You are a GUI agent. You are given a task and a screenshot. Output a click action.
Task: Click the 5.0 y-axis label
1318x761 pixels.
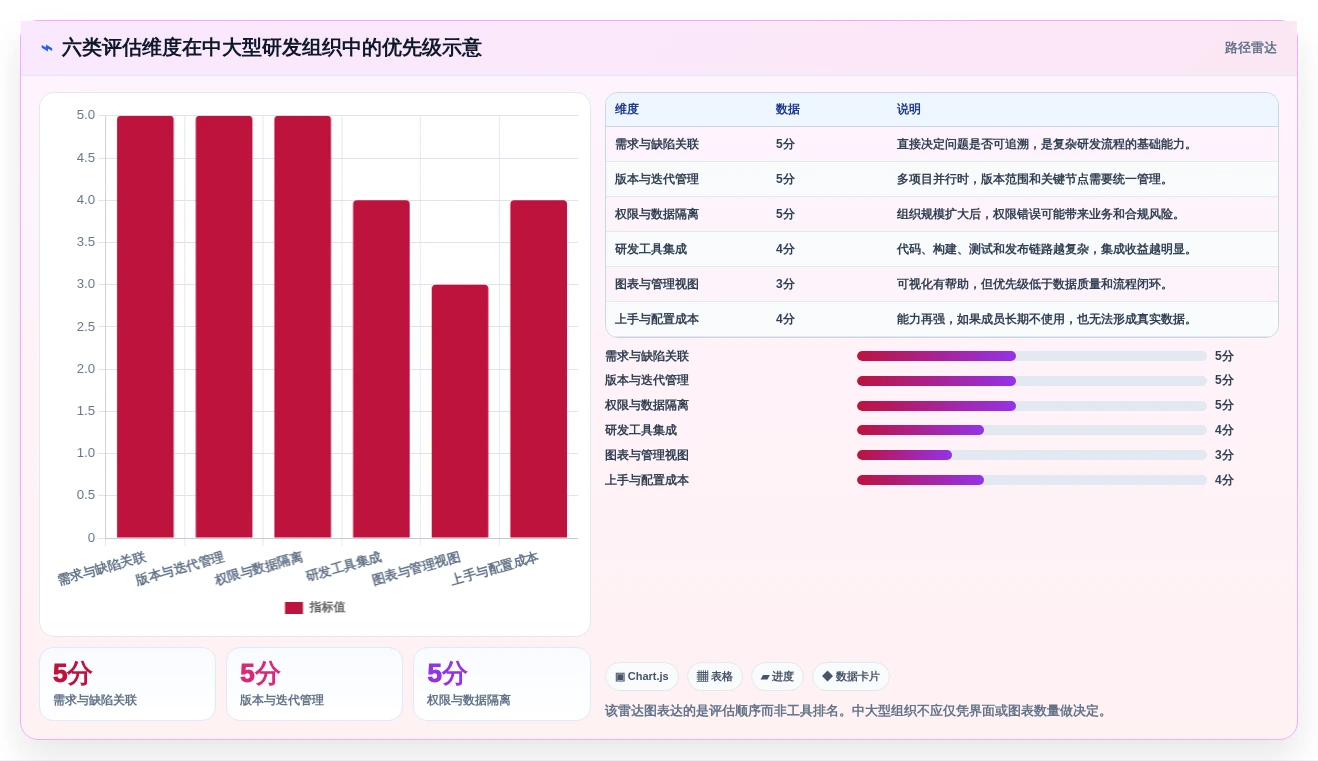(86, 115)
